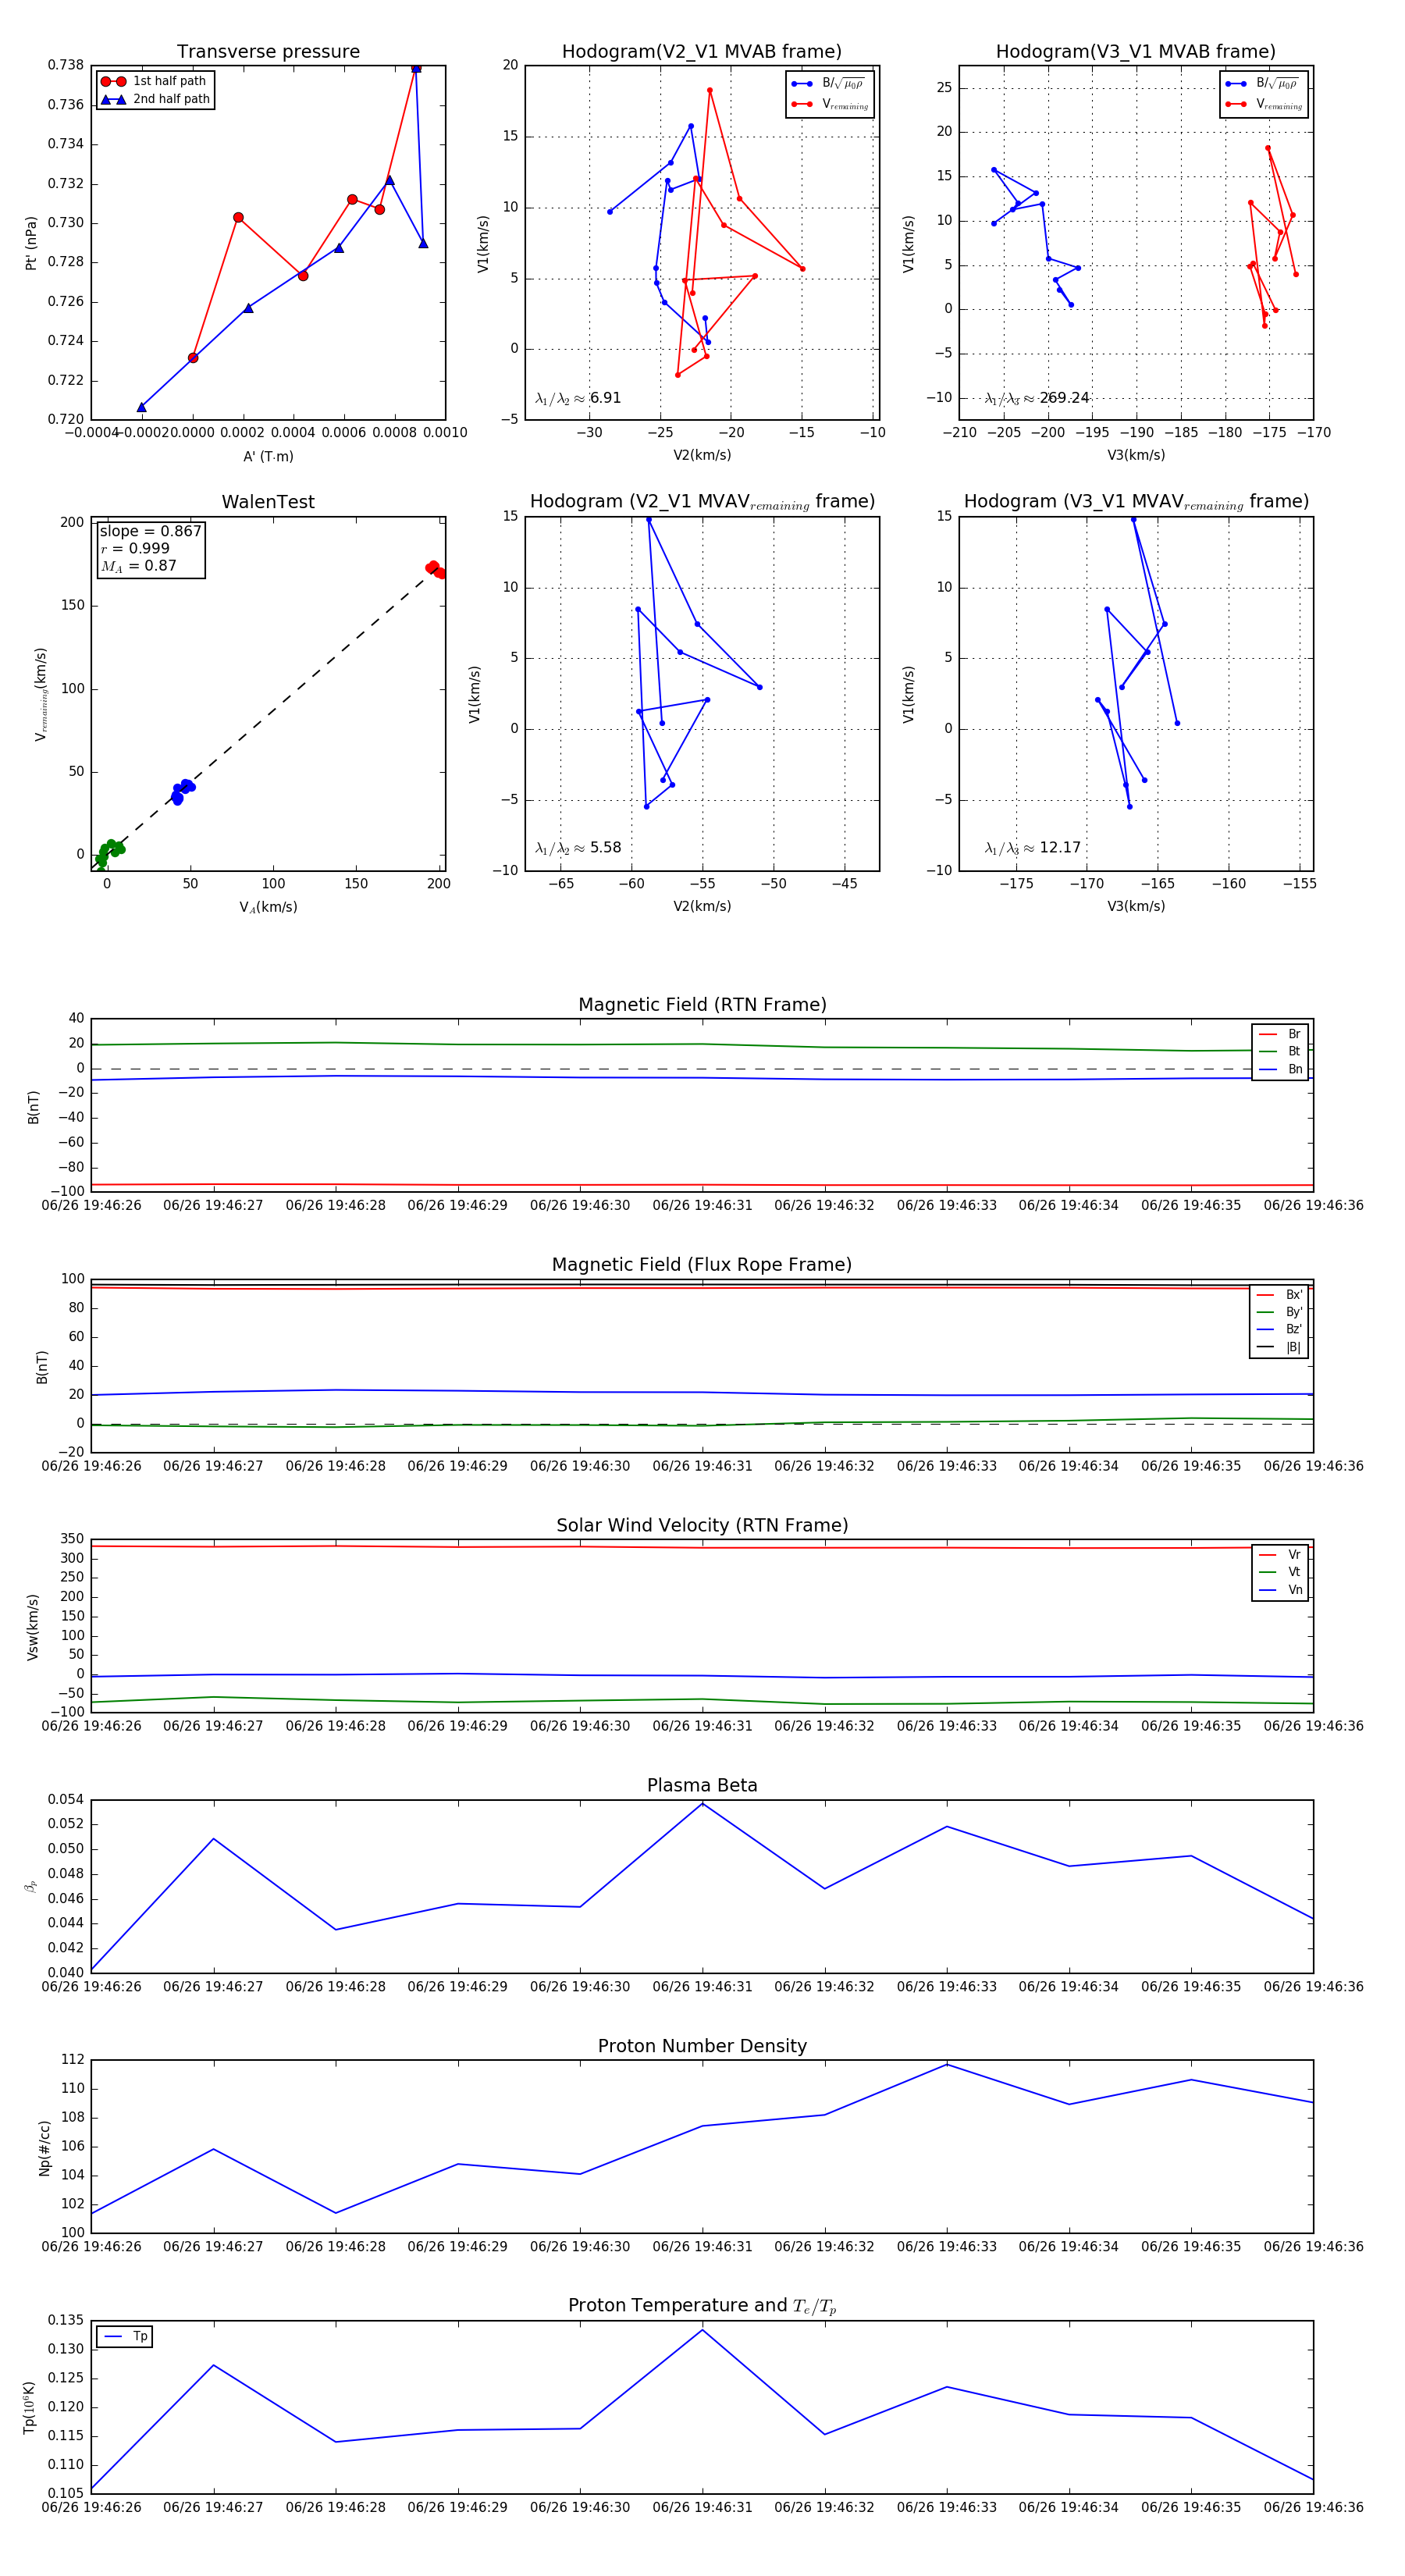
Task: Click the Br legend entry in RTN magnetic field
Action: pos(1281,1034)
